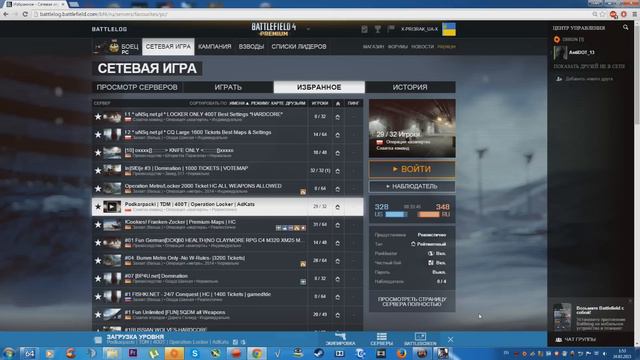Open the trophy awards icon in header
The height and width of the screenshot is (360, 640).
point(378,29)
